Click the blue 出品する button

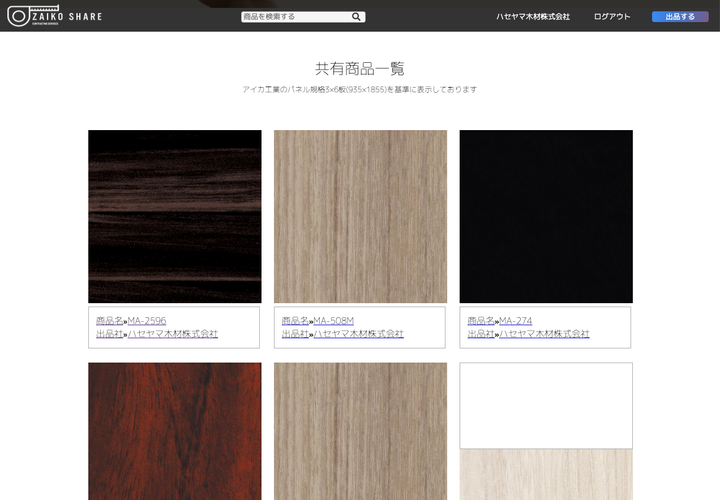[680, 17]
